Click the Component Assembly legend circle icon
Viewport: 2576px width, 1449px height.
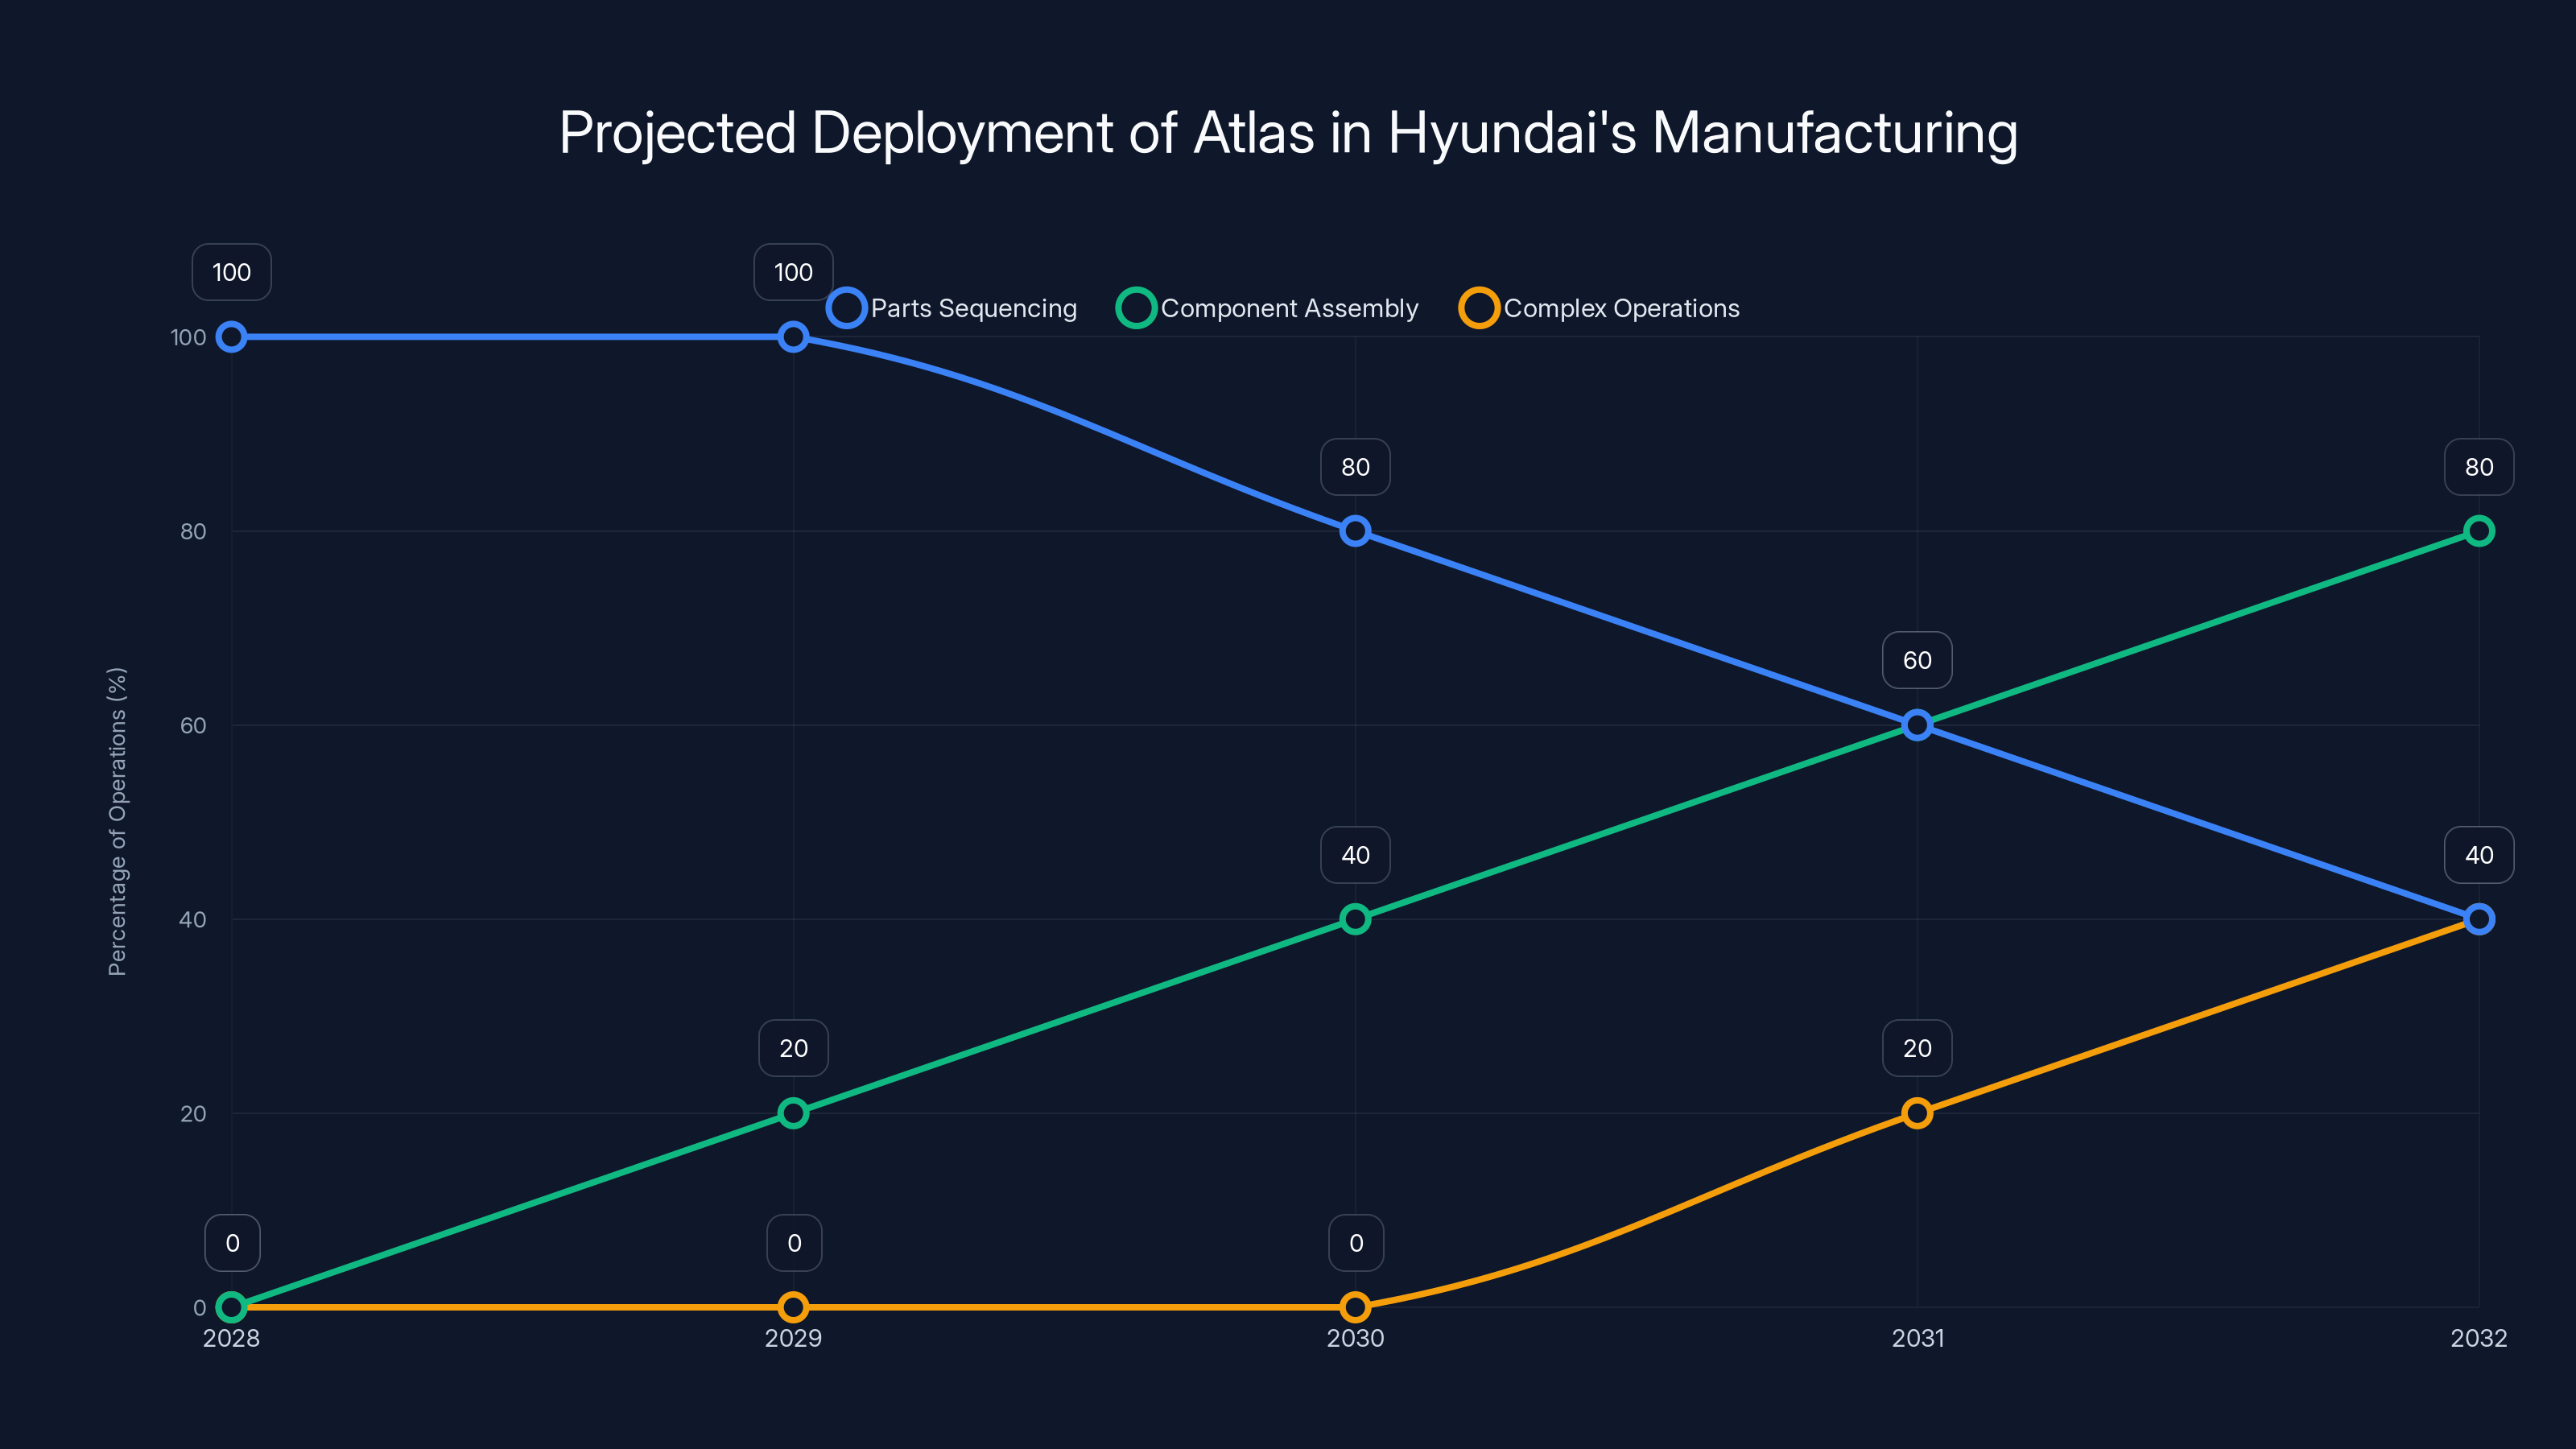(x=1138, y=308)
